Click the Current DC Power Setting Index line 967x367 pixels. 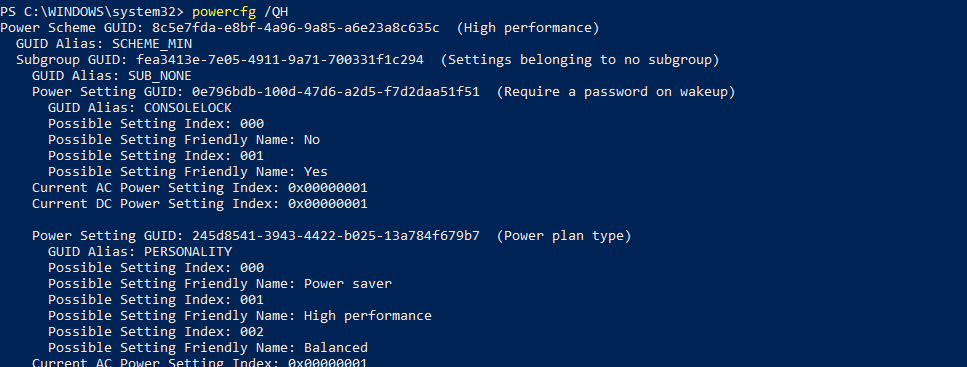tap(200, 204)
